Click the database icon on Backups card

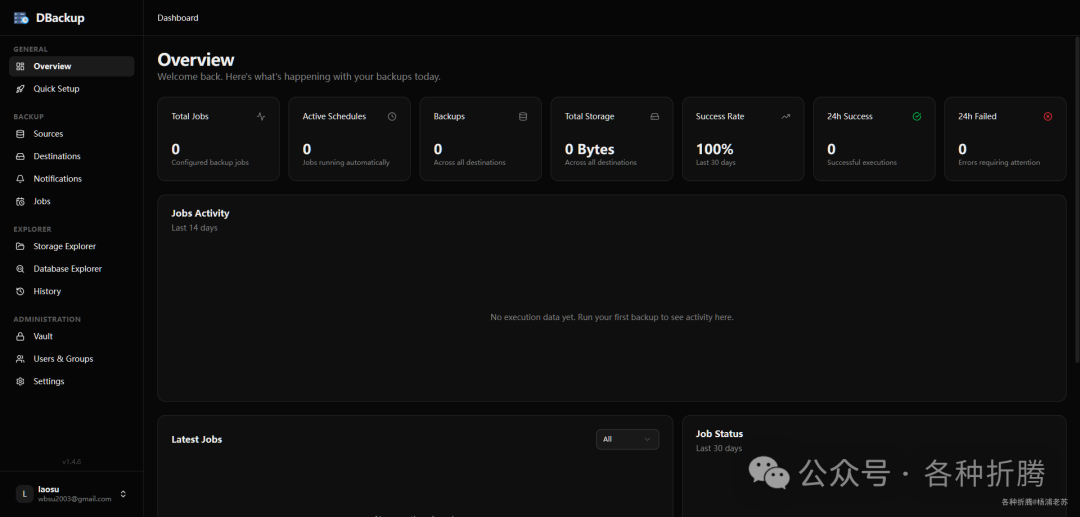coord(523,116)
